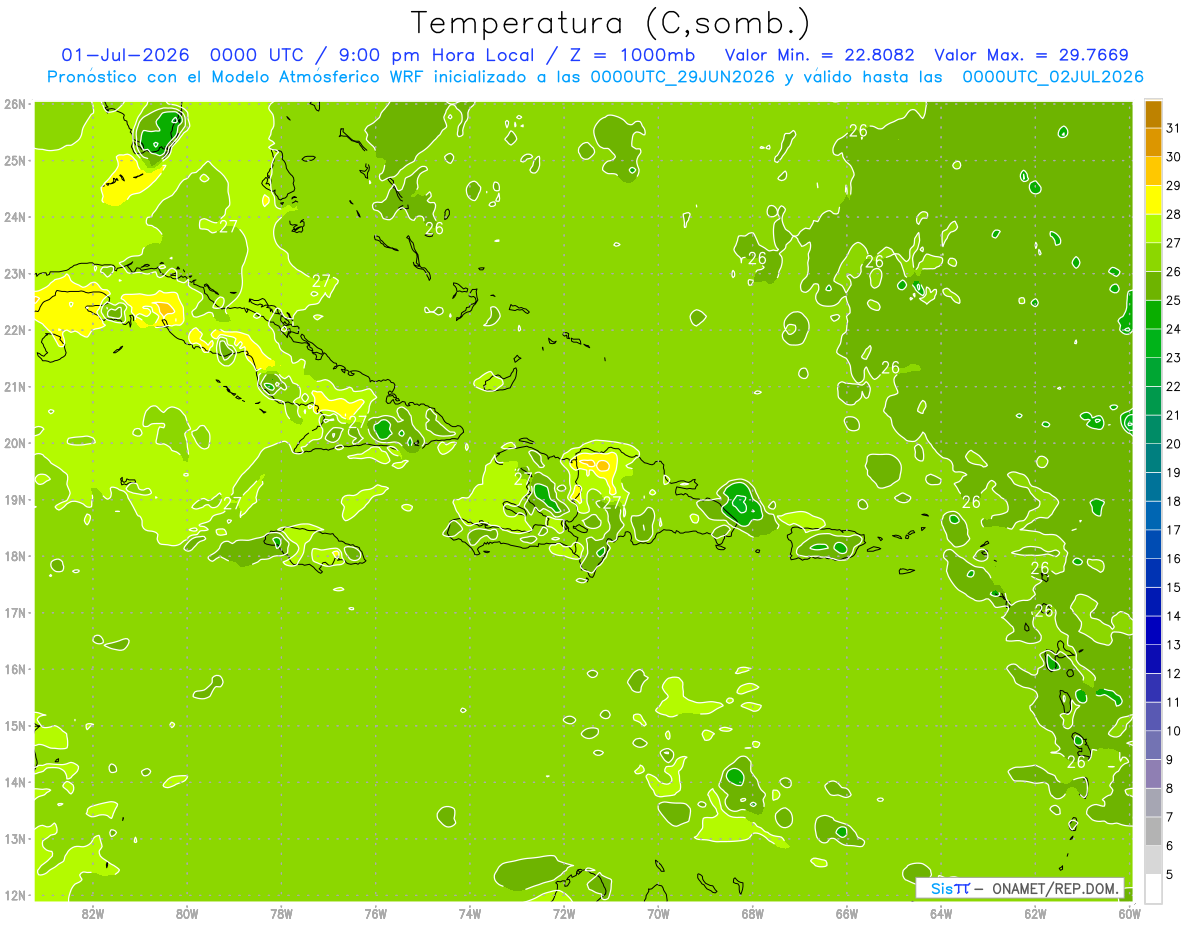
Task: Click the 22N latitude axis label
Action: click(15, 330)
